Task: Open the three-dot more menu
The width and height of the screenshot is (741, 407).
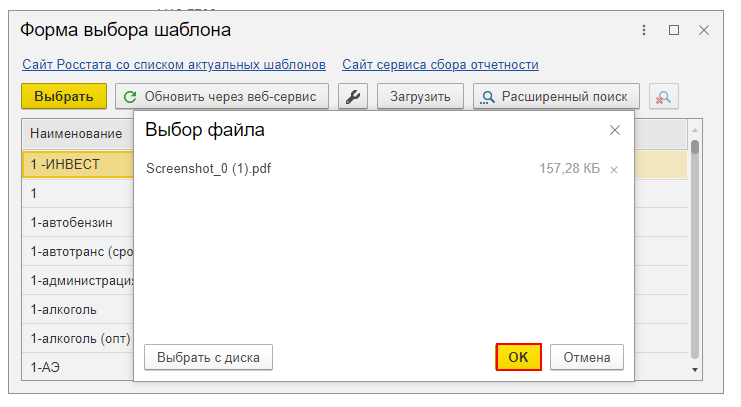Action: coord(644,30)
